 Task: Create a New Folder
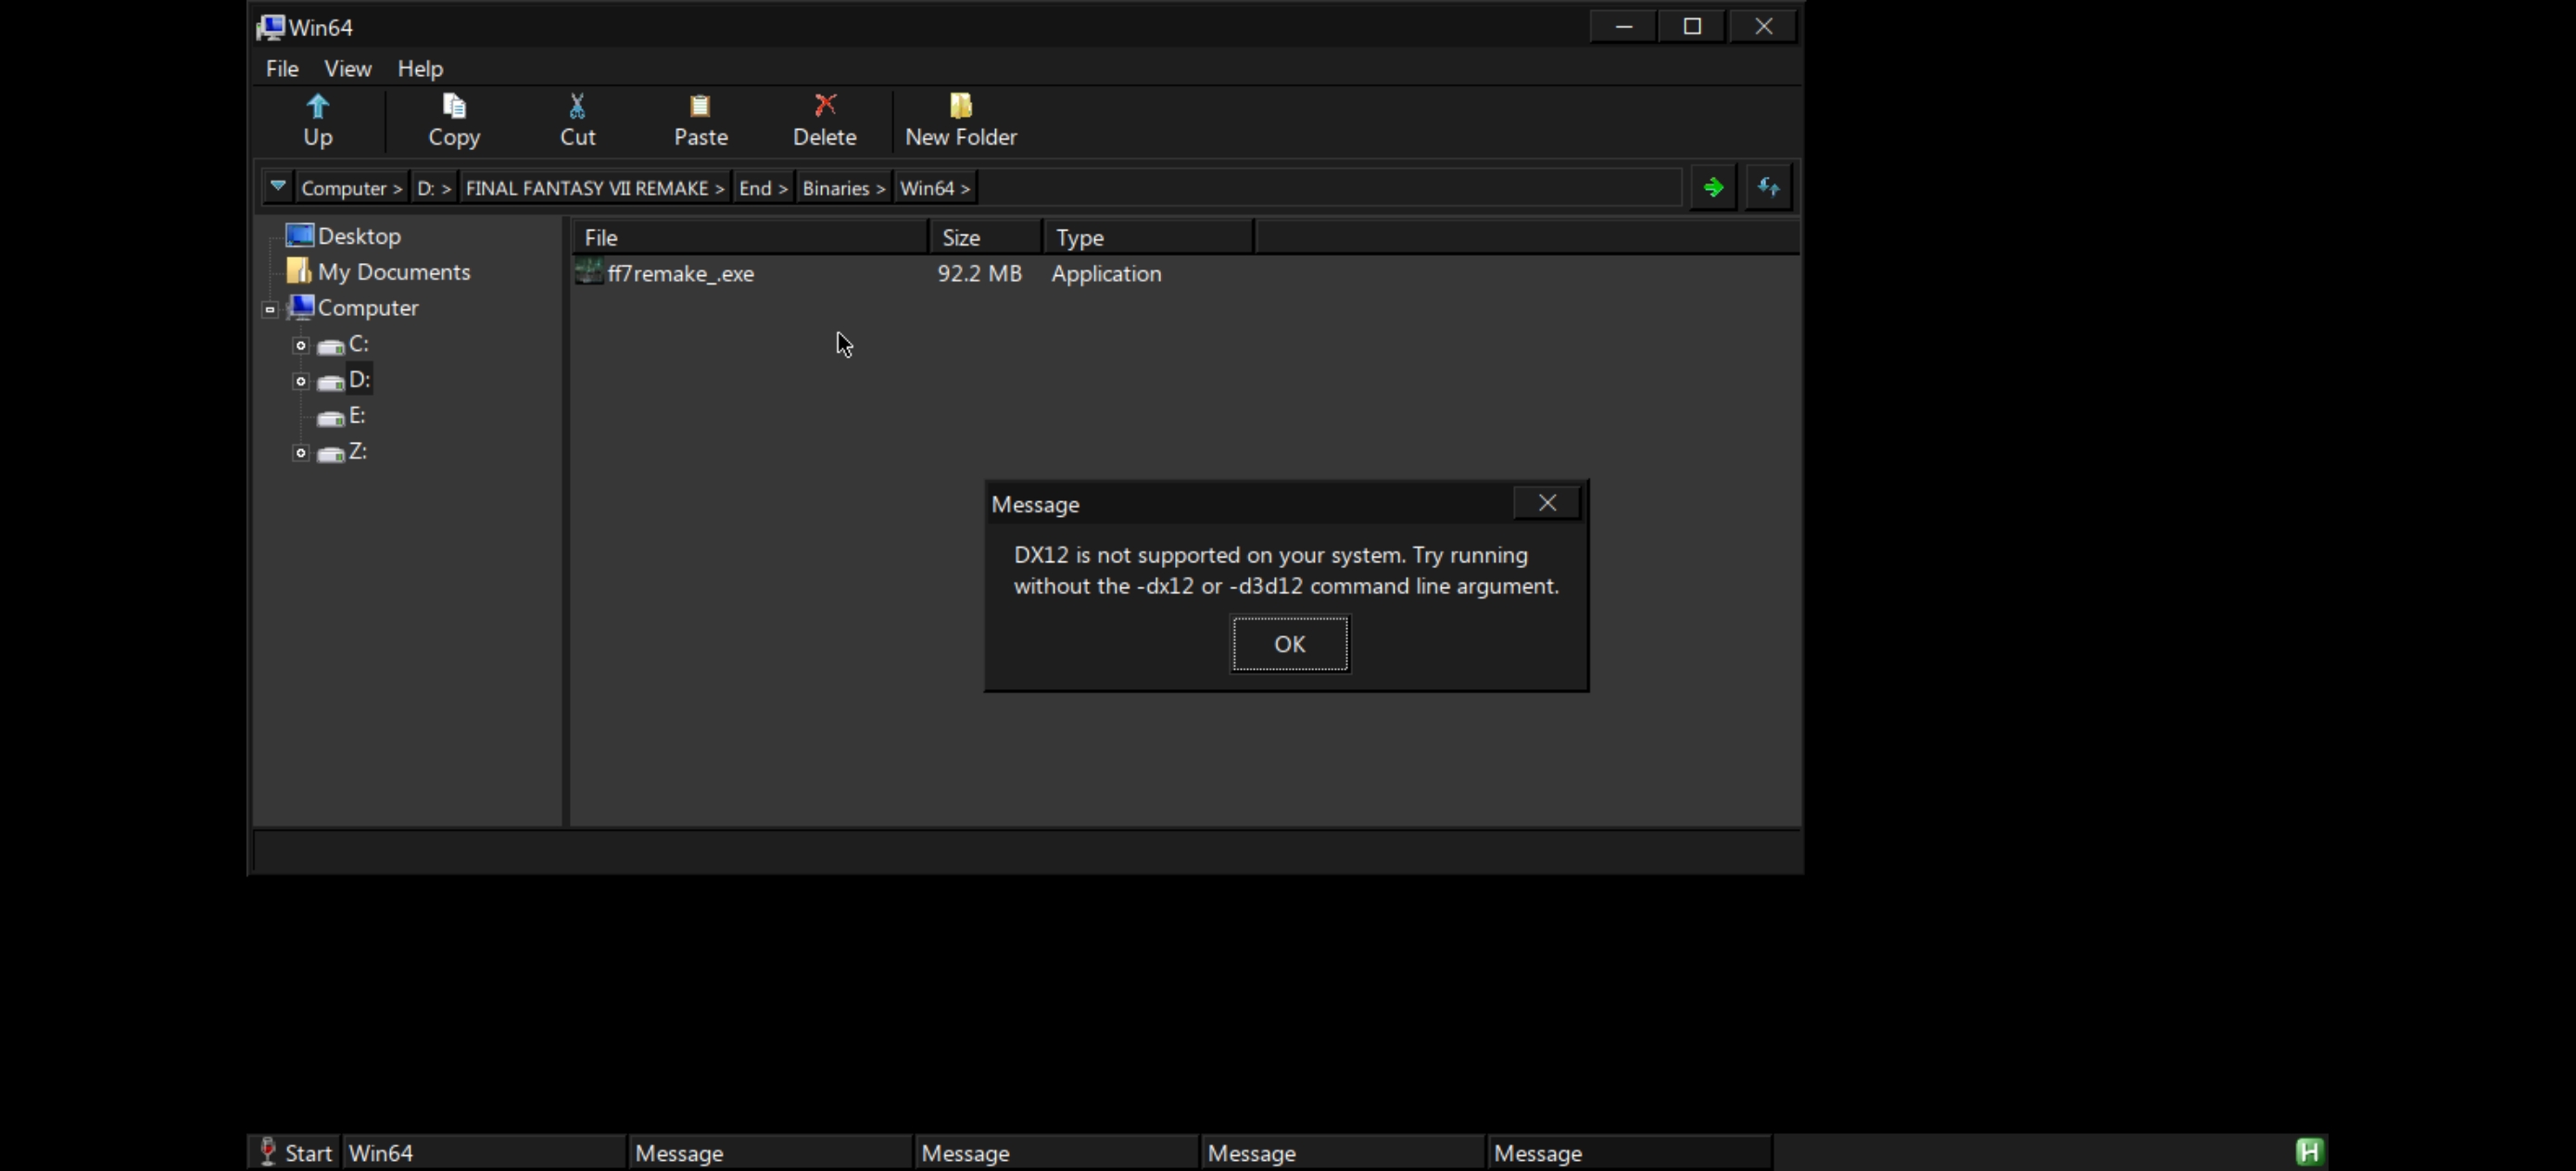[960, 120]
